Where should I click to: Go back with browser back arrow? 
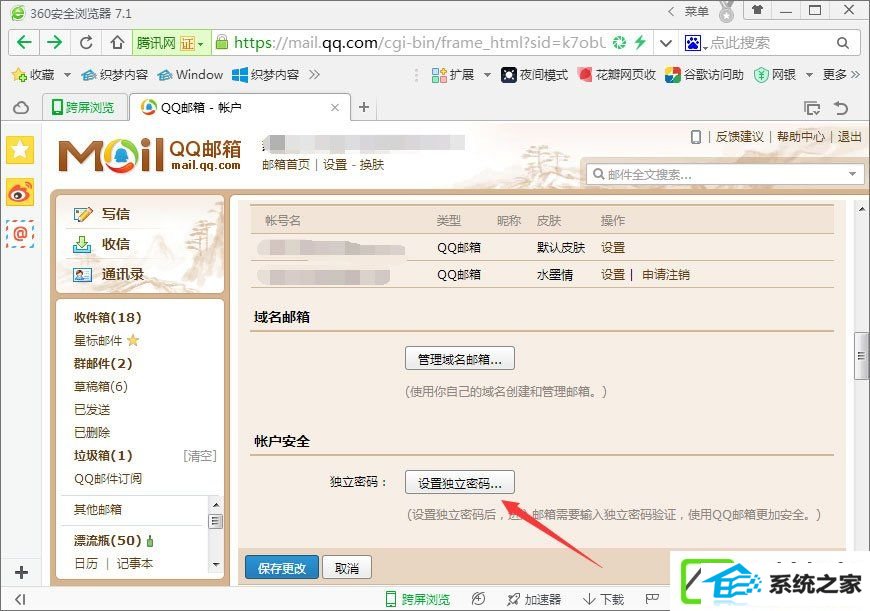pos(24,42)
